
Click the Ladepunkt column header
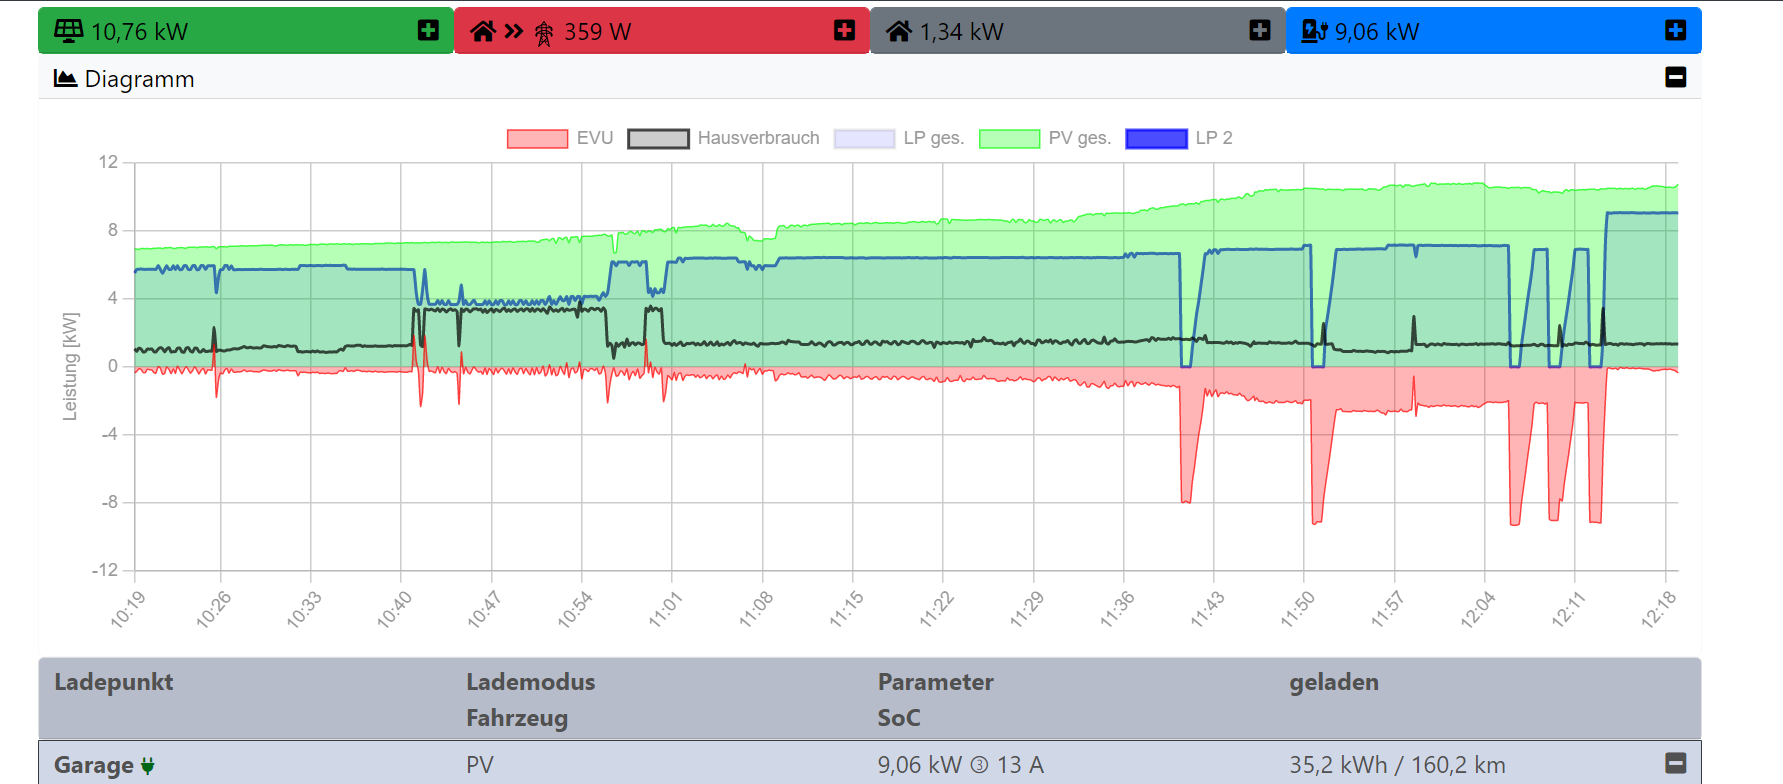(114, 682)
